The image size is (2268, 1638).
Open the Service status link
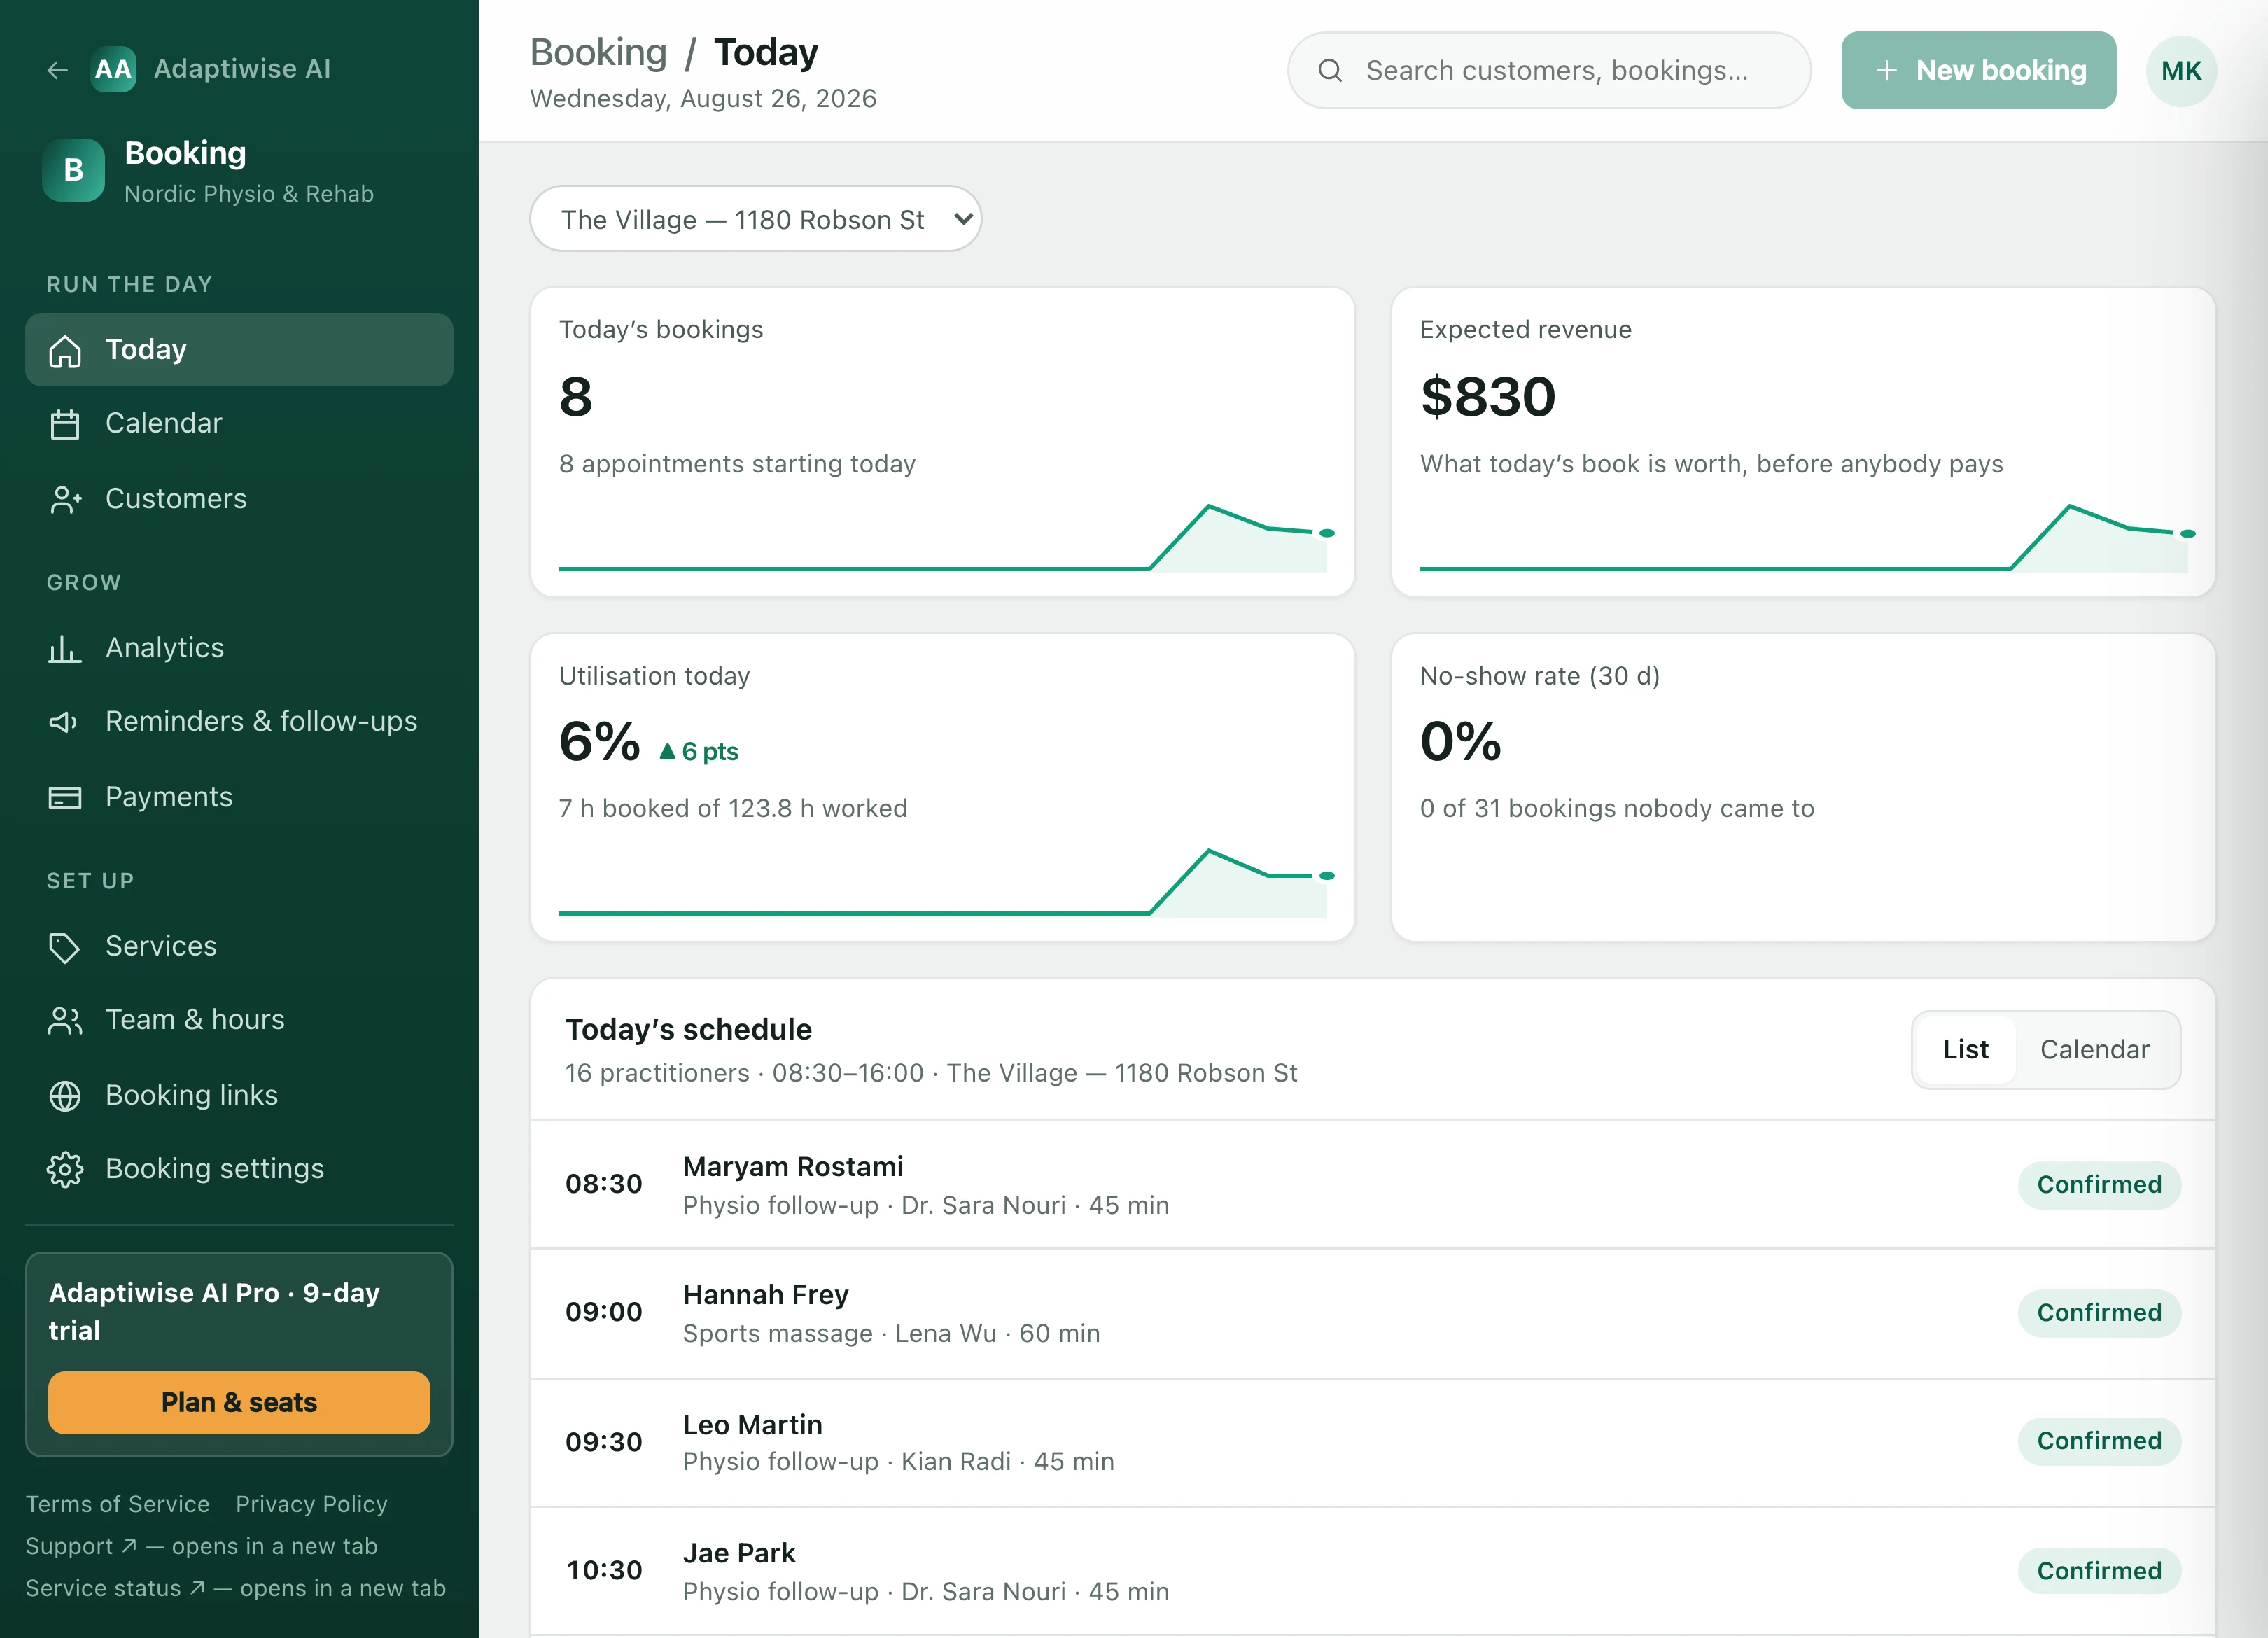236,1589
